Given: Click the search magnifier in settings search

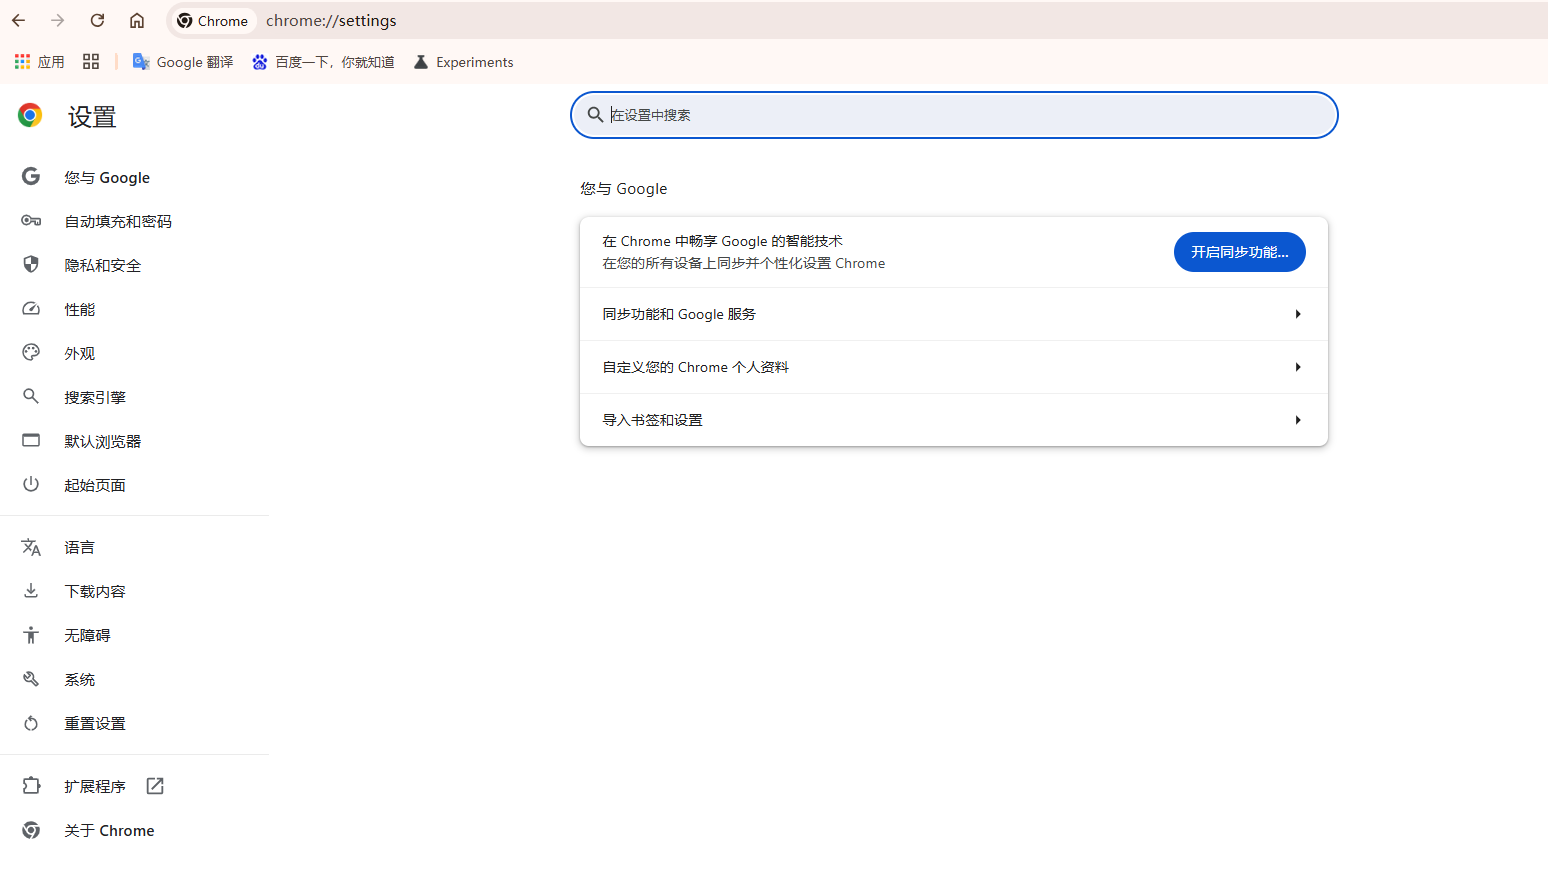Looking at the screenshot, I should (595, 115).
